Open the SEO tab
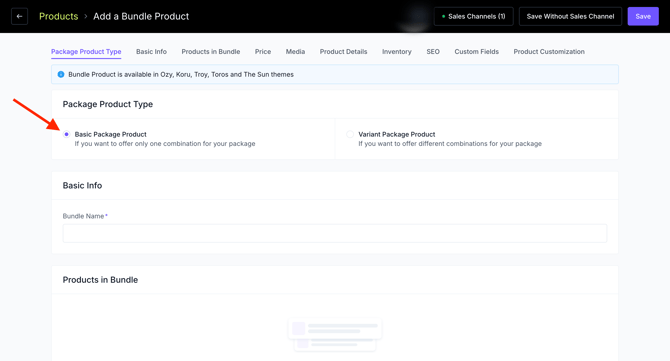This screenshot has width=670, height=361. (433, 52)
